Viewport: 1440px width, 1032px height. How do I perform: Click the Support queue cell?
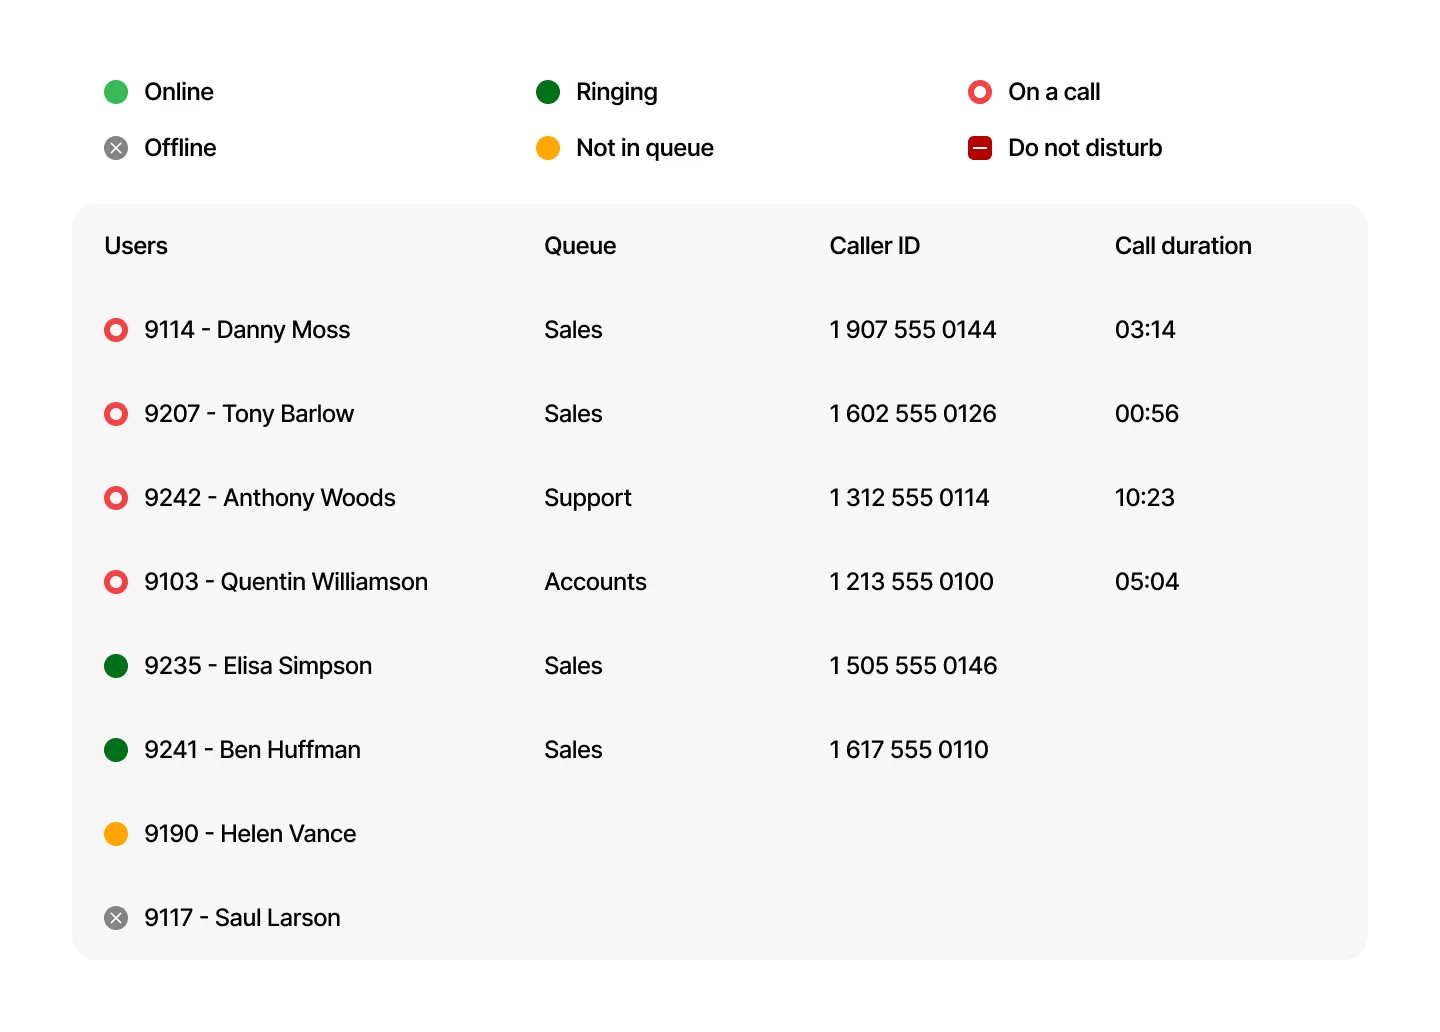[x=588, y=498]
